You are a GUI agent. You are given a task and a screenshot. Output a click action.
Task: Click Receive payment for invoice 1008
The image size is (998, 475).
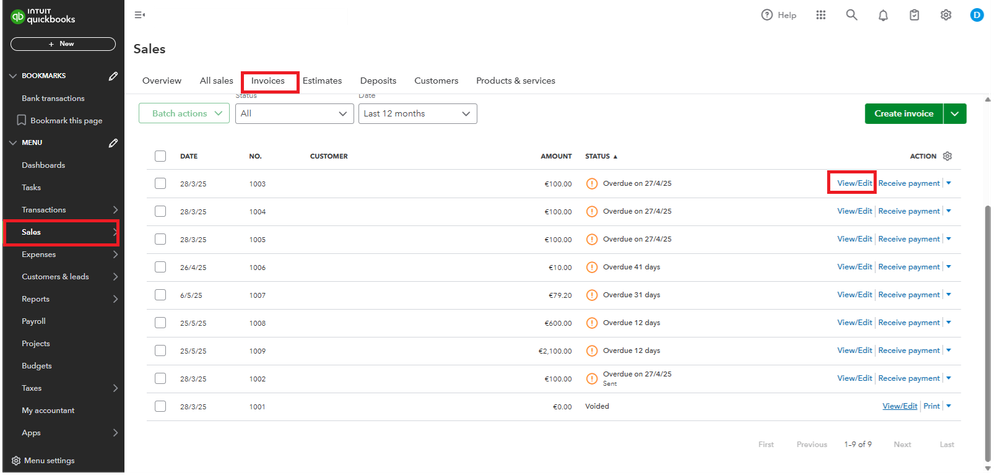tap(909, 322)
